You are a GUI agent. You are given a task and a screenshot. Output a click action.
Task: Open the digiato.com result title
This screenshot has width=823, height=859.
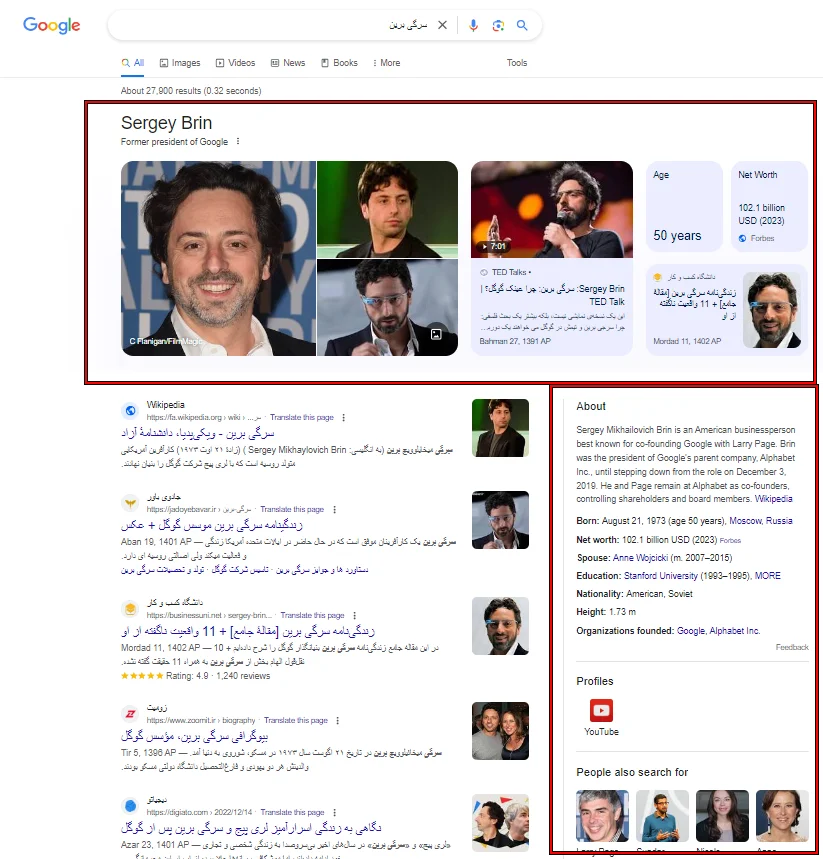tap(251, 828)
